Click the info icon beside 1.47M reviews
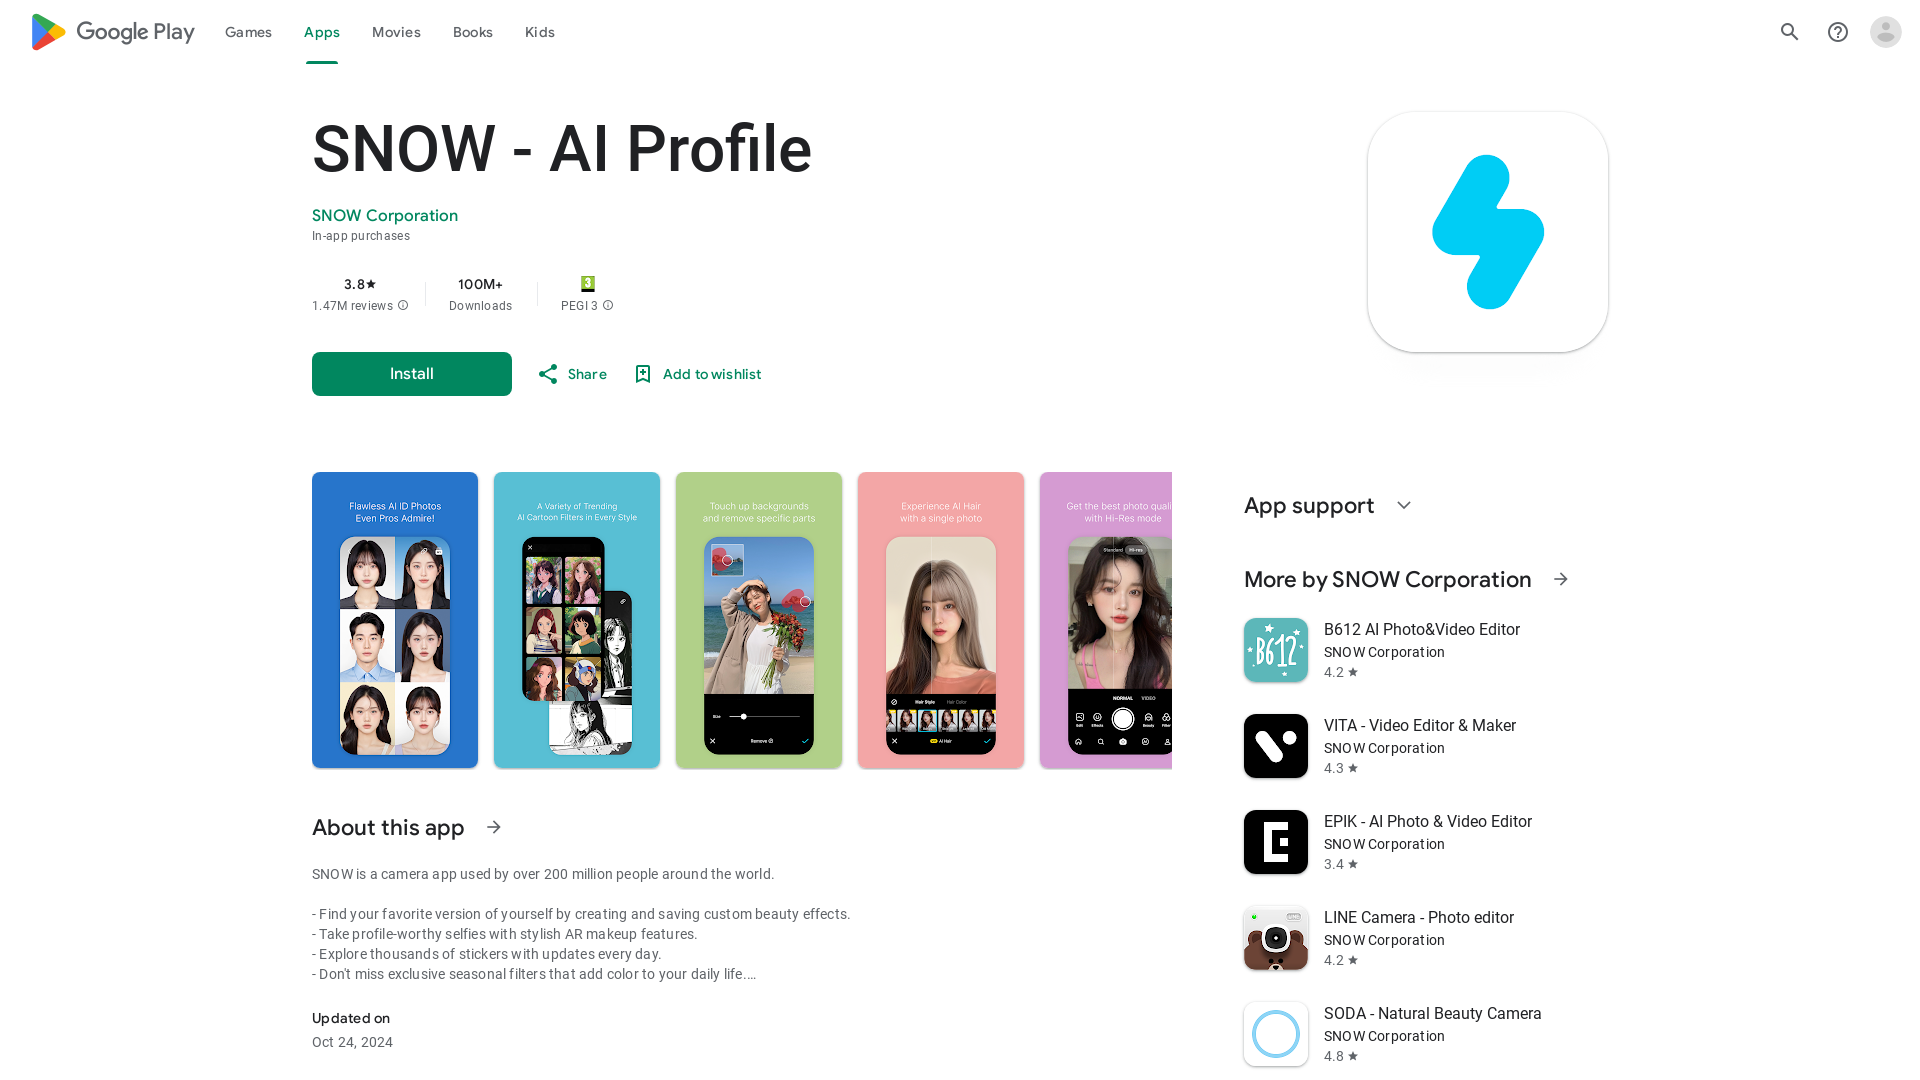Image resolution: width=1920 pixels, height=1080 pixels. [x=403, y=306]
